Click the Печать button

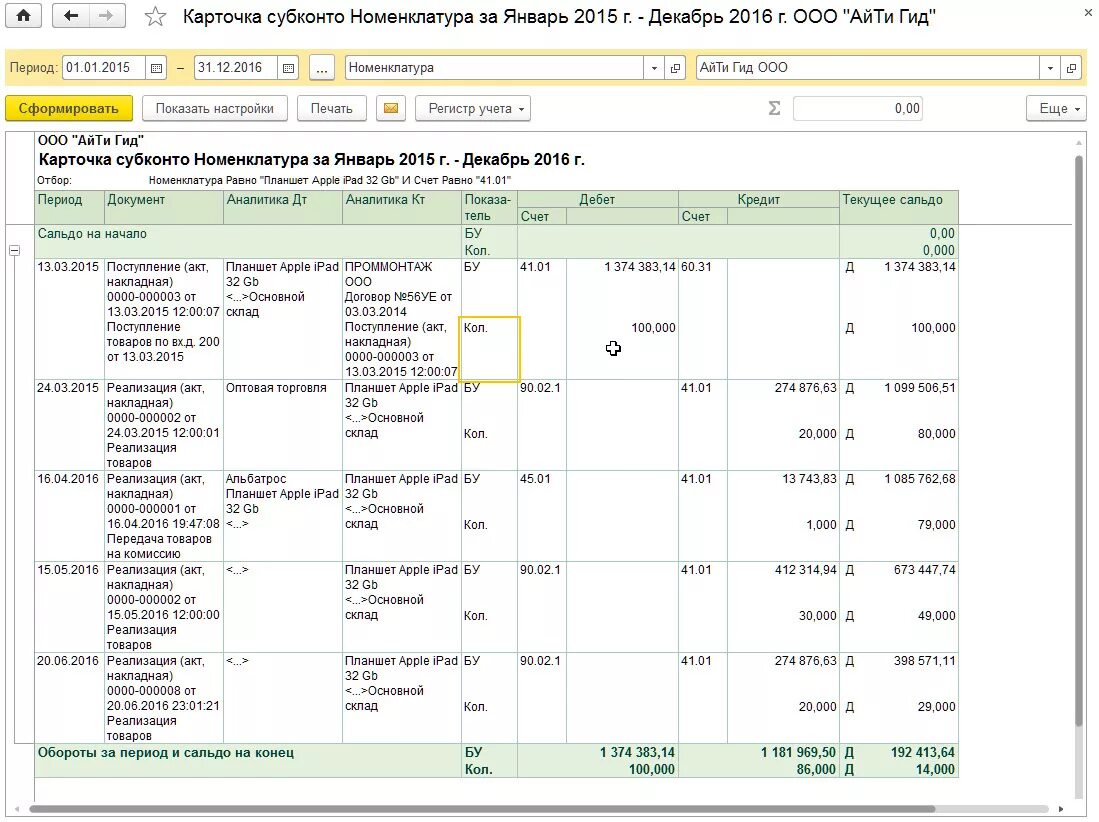[332, 109]
